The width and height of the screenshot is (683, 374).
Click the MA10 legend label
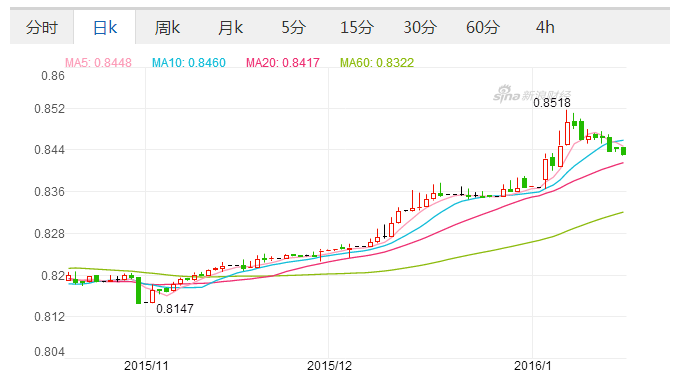click(189, 63)
